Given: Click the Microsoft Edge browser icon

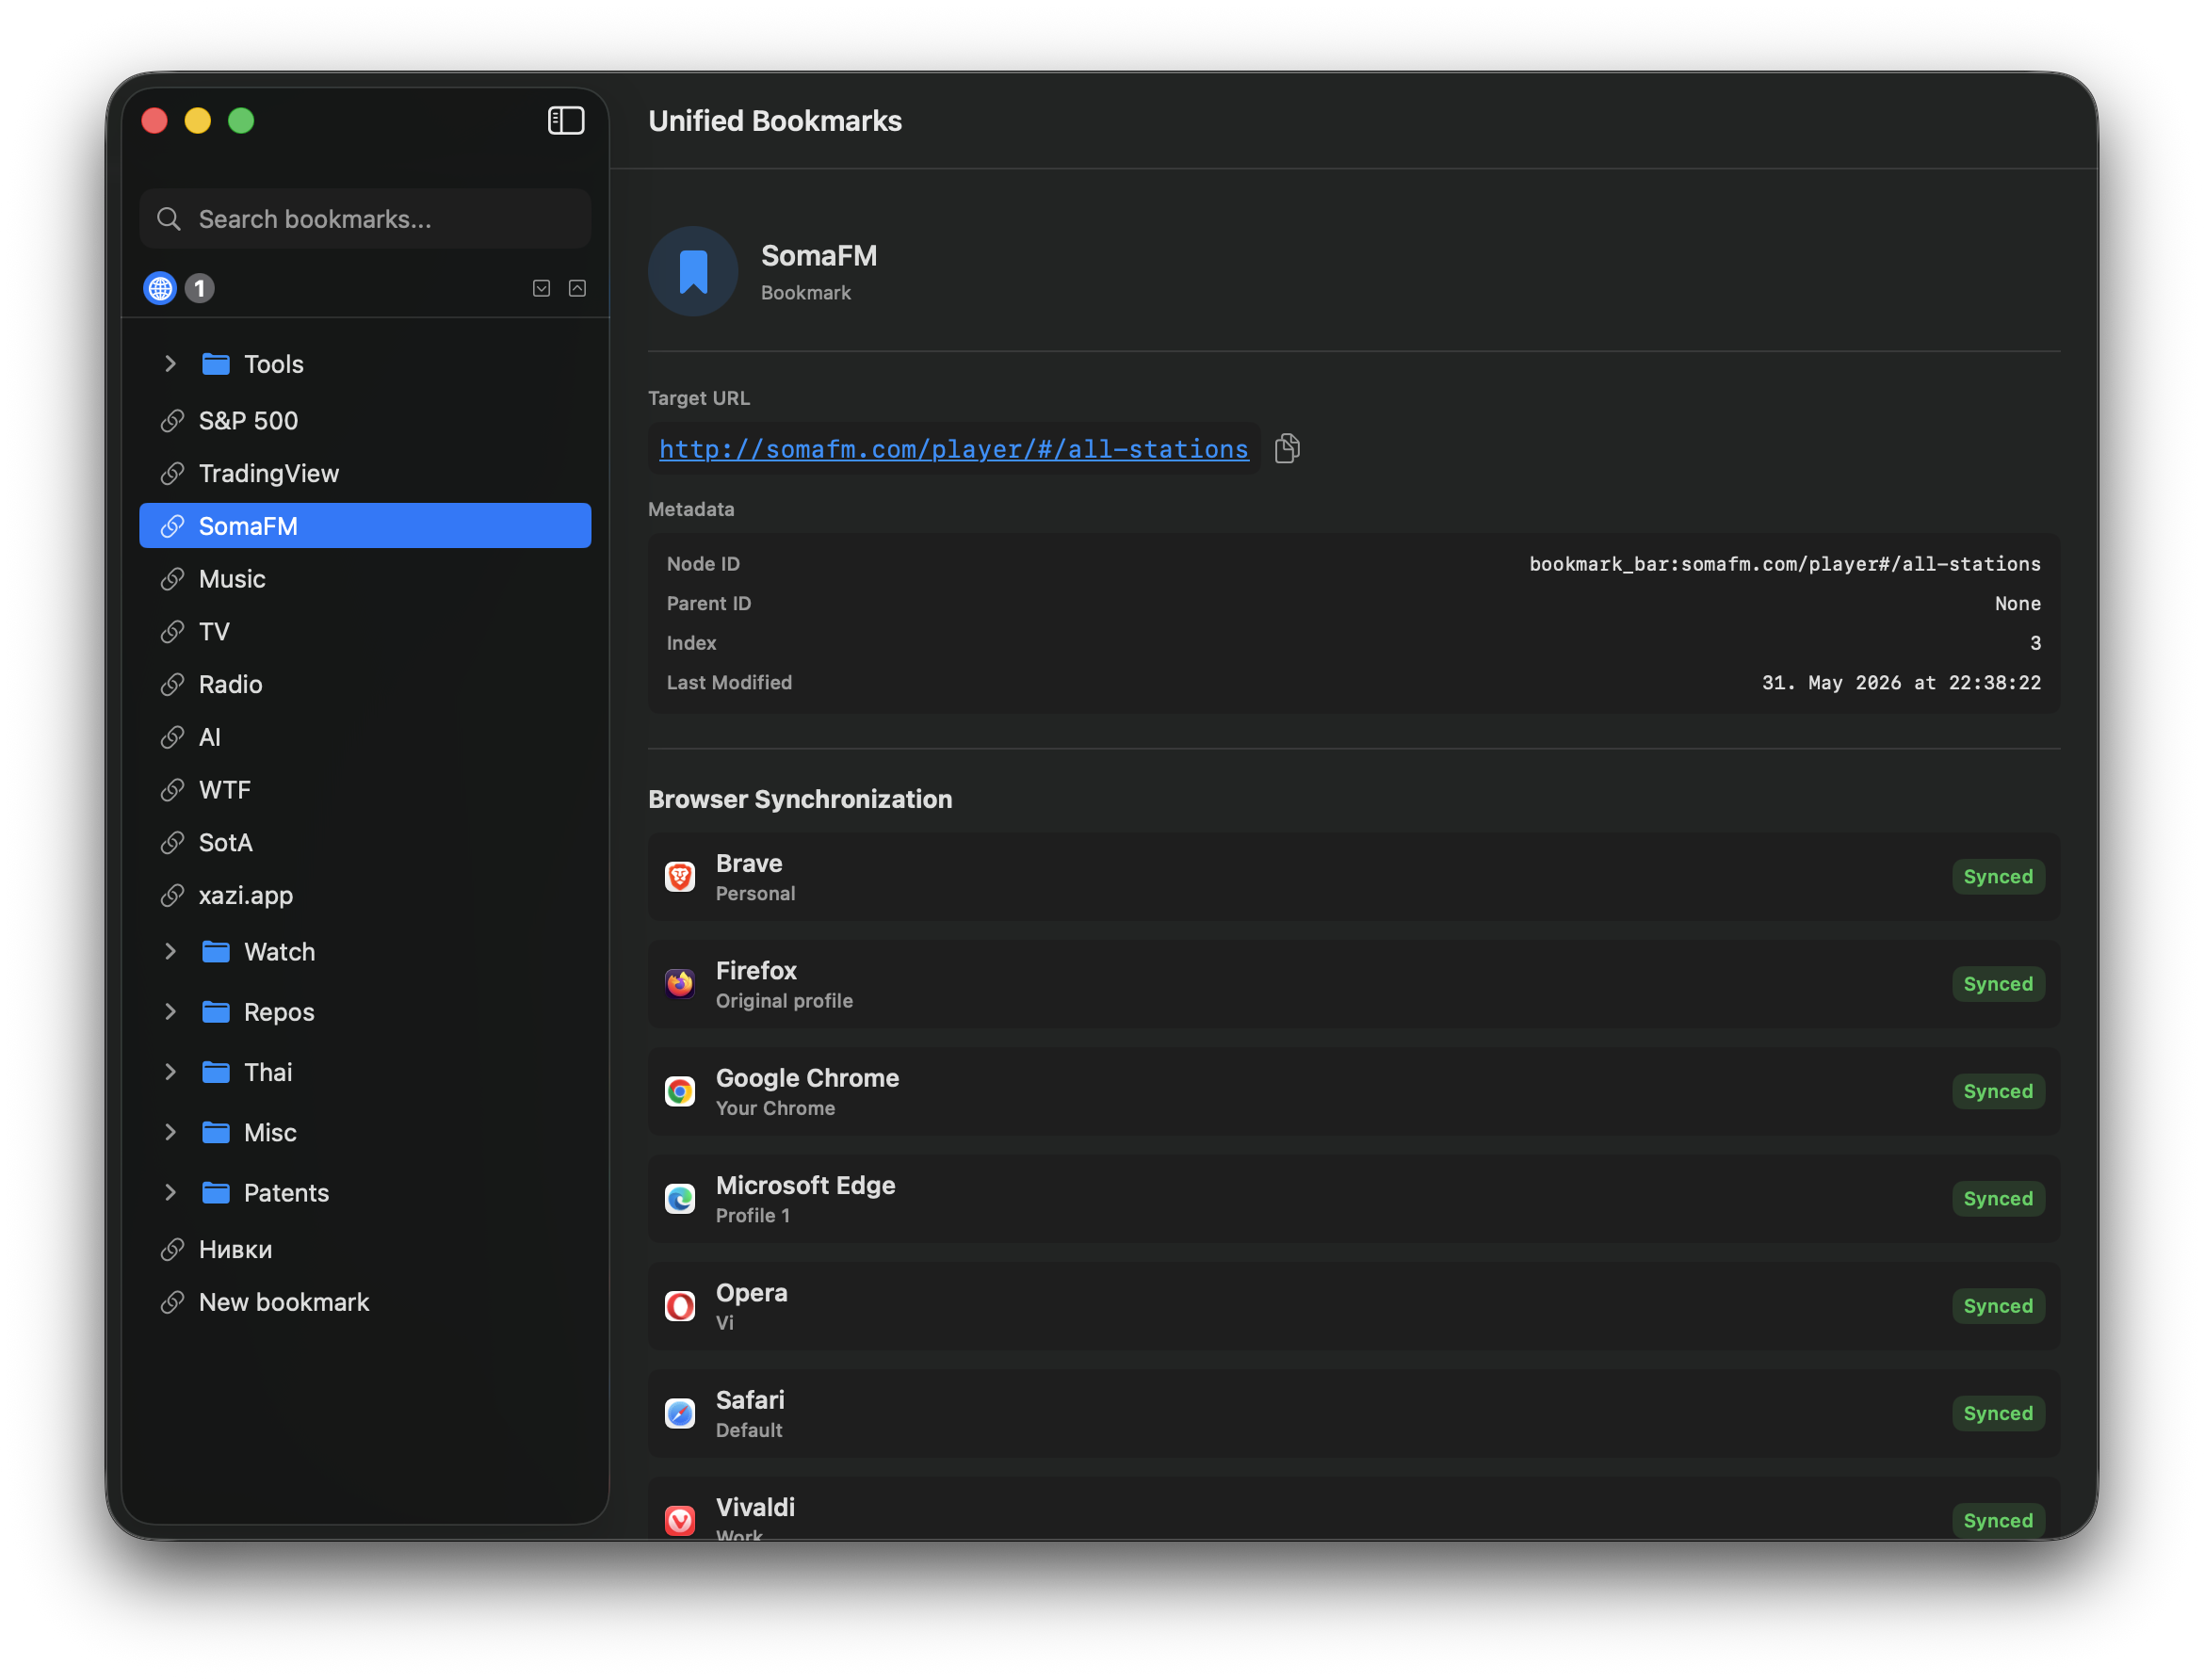Looking at the screenshot, I should pos(680,1199).
